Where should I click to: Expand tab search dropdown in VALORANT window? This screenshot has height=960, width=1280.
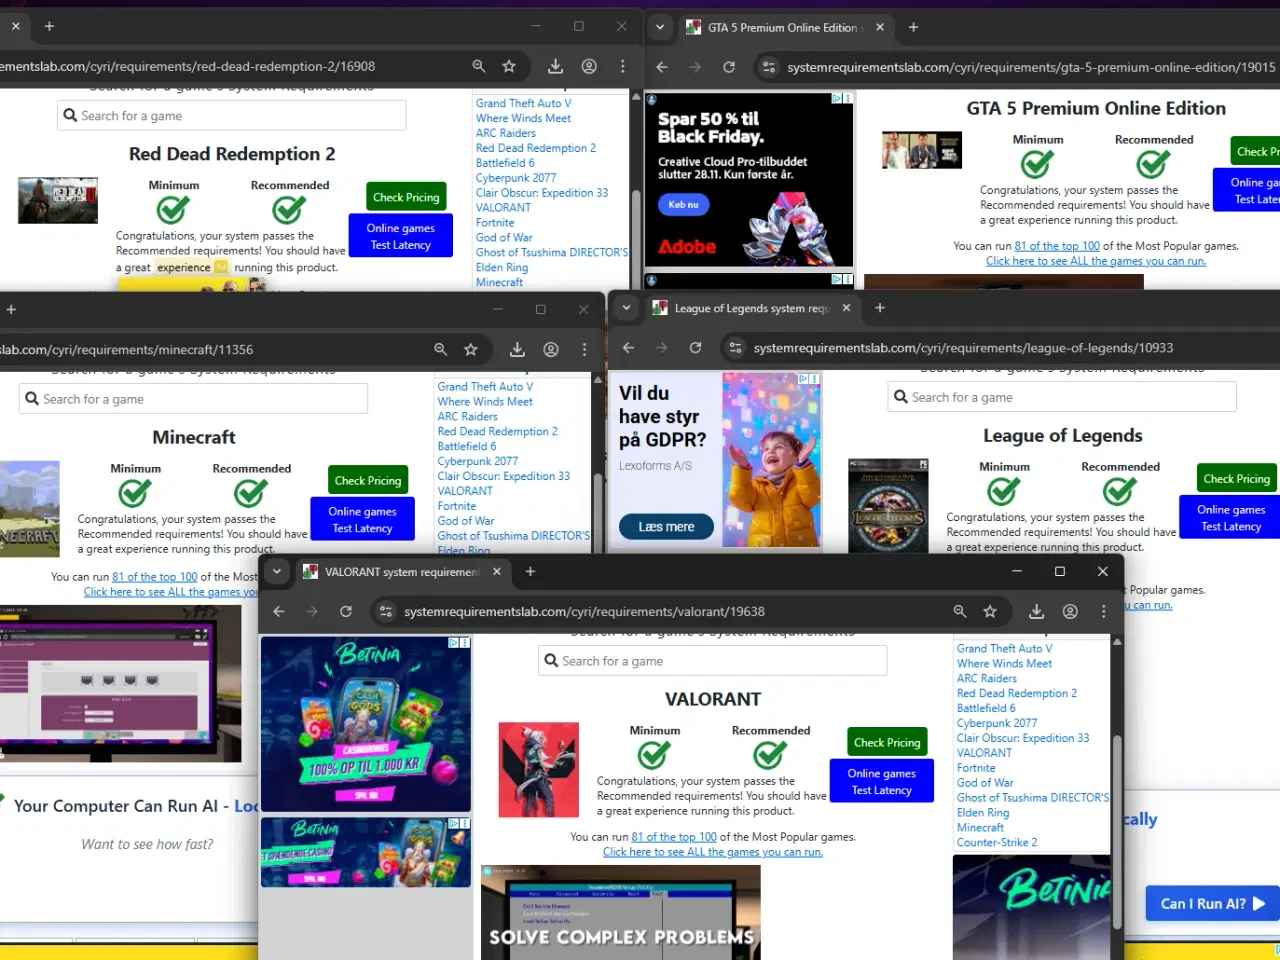277,572
